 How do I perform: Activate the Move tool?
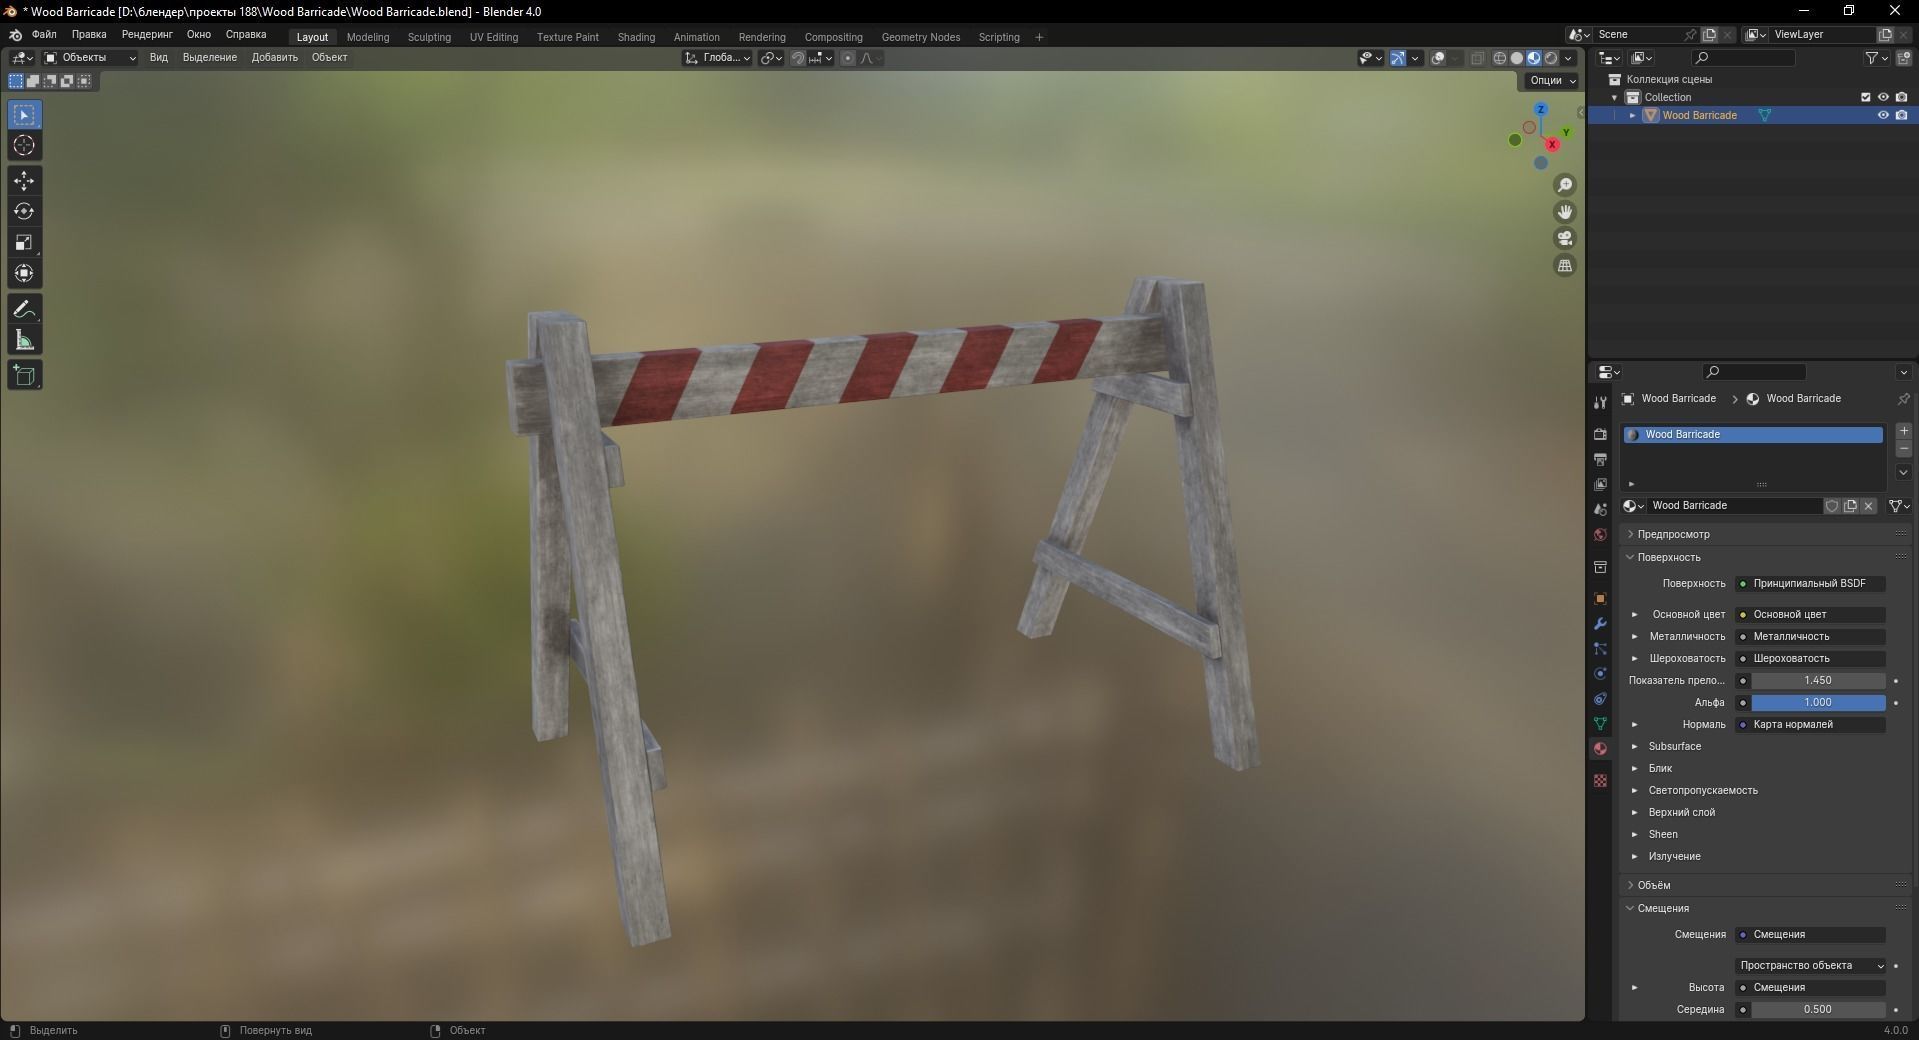(x=24, y=181)
